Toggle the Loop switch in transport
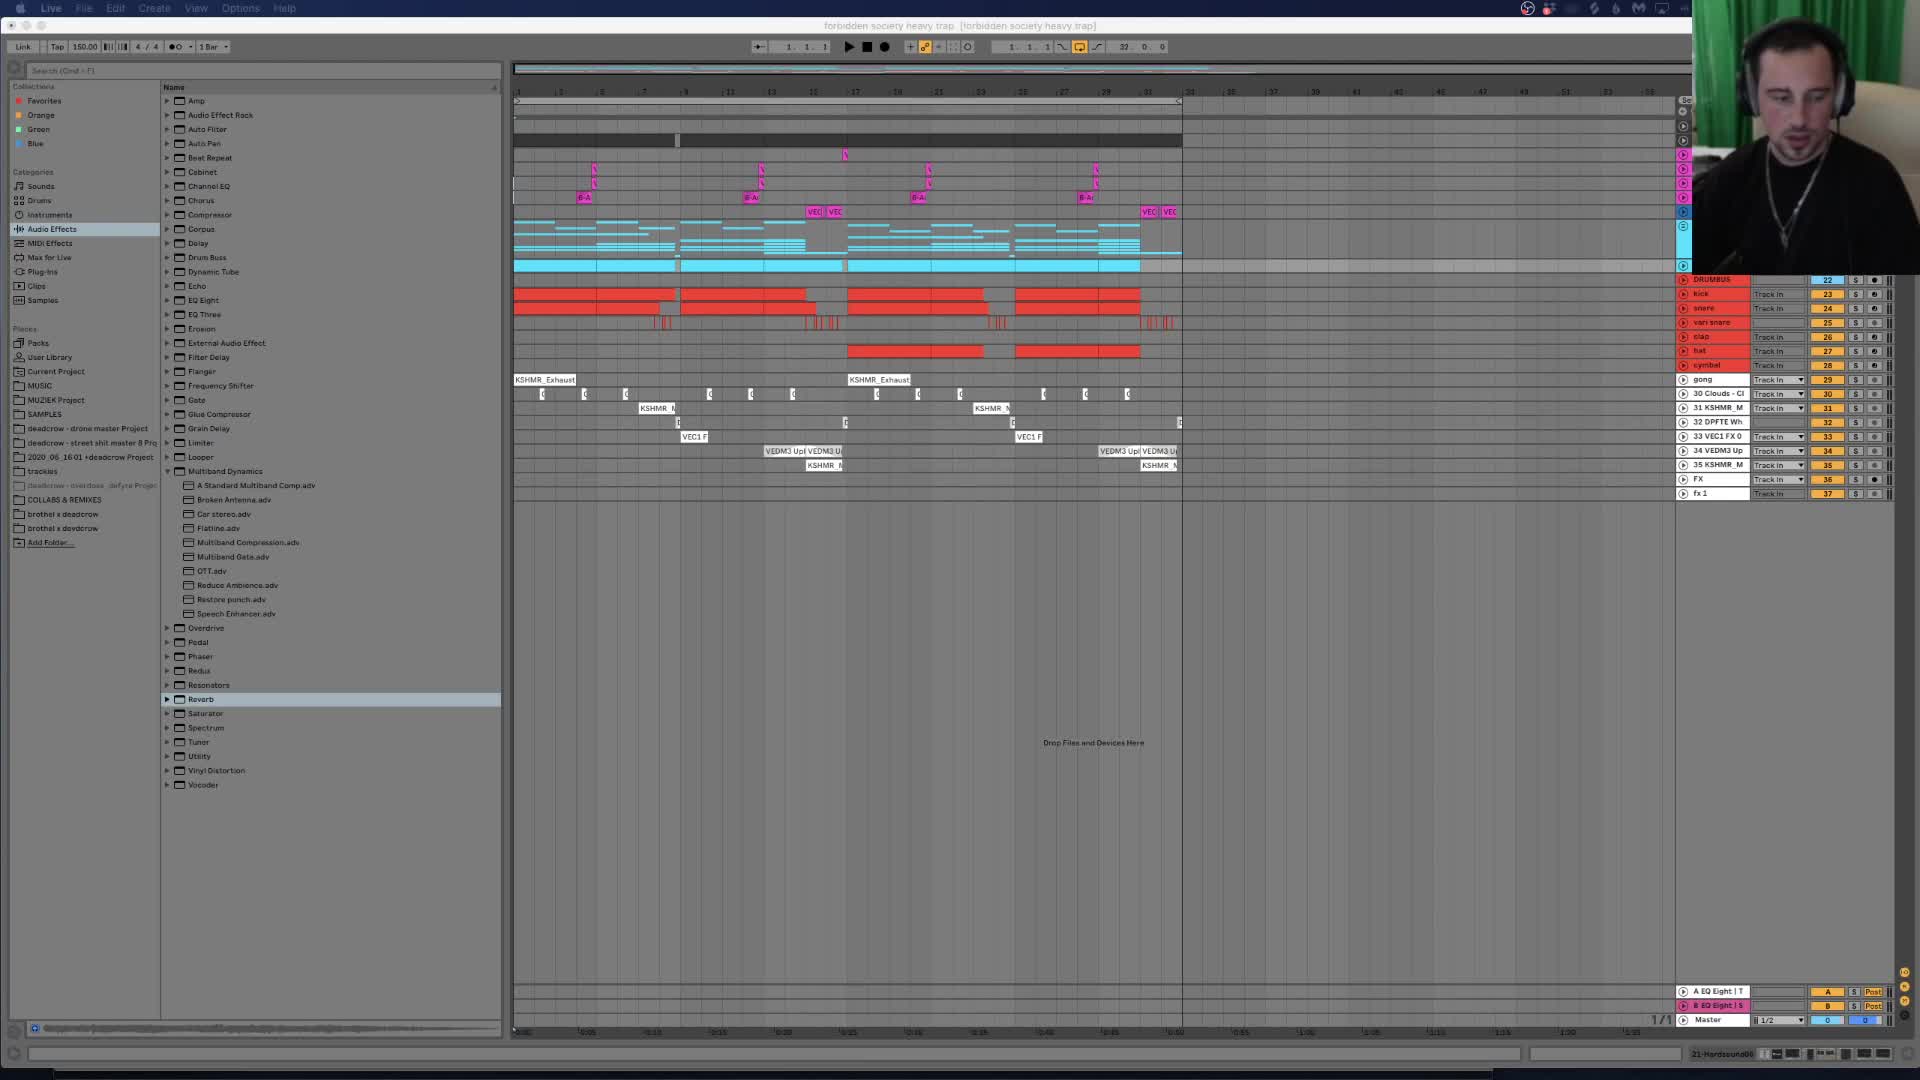 1079,47
